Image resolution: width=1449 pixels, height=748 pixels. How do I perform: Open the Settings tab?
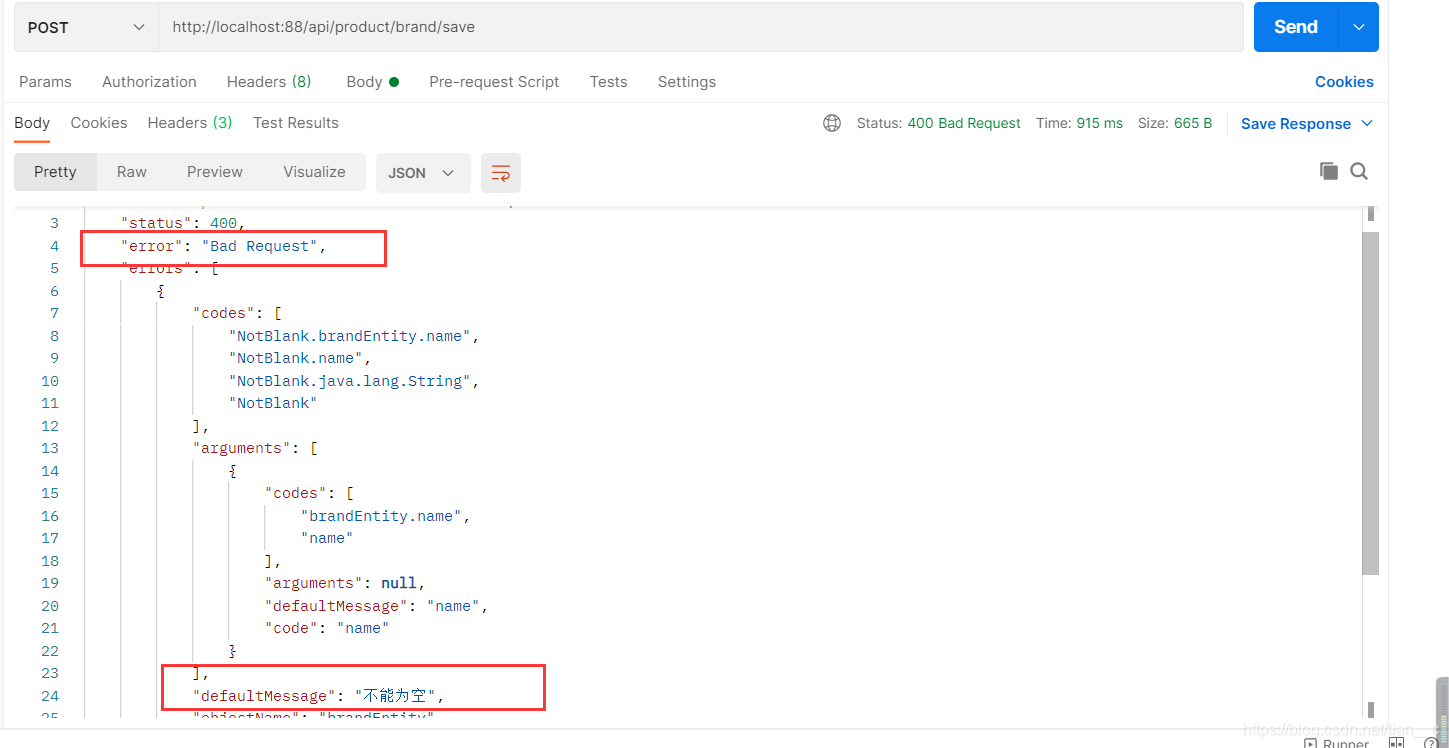click(x=686, y=82)
